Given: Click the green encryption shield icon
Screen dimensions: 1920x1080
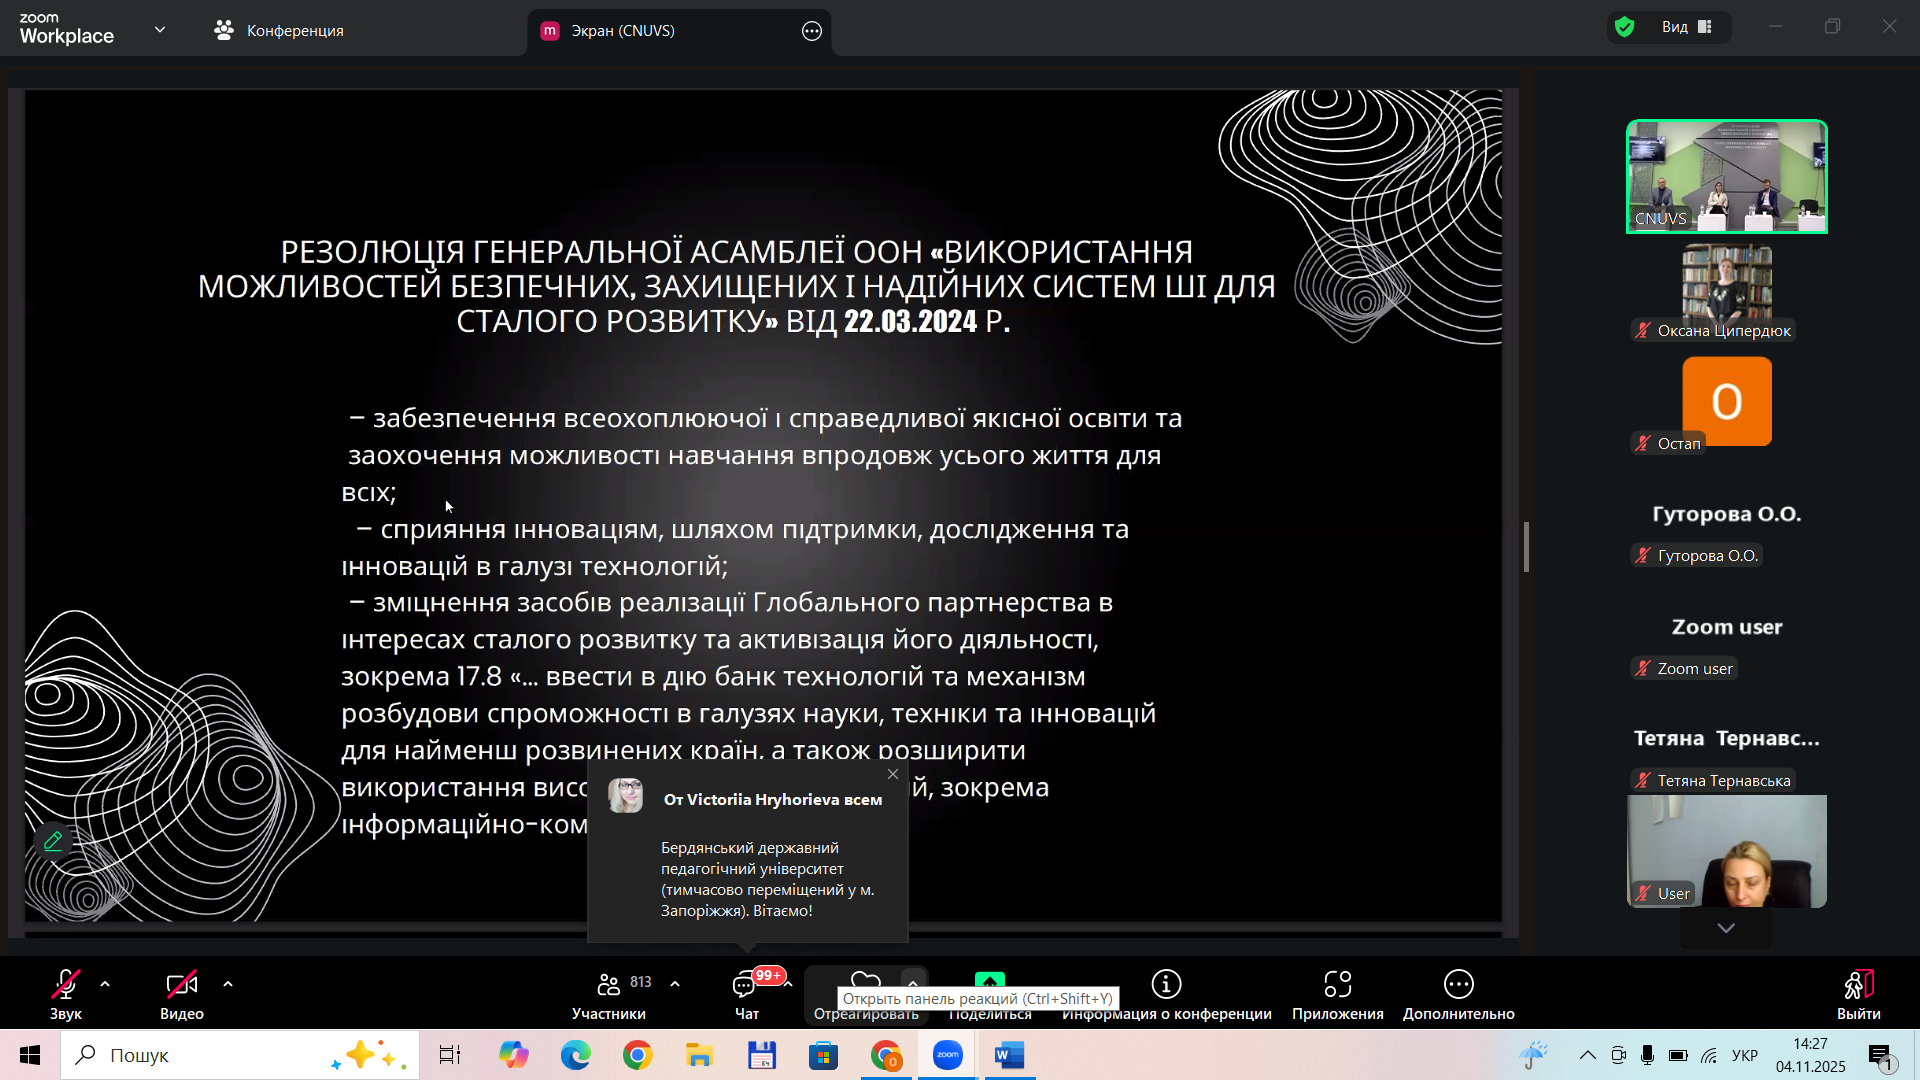Looking at the screenshot, I should 1625,27.
